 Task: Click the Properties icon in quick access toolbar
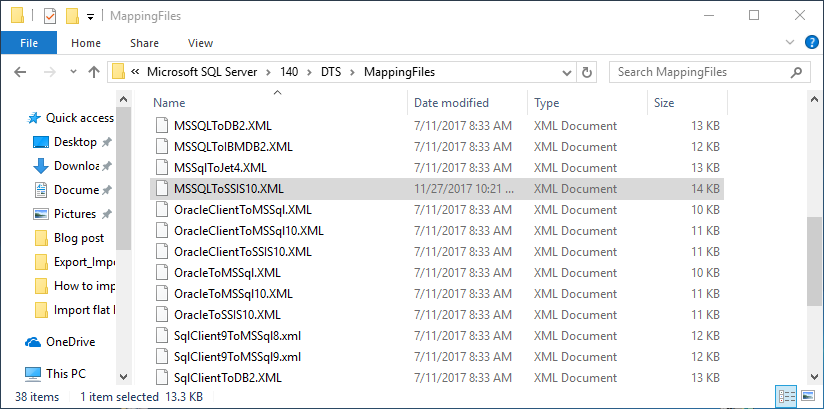[50, 15]
